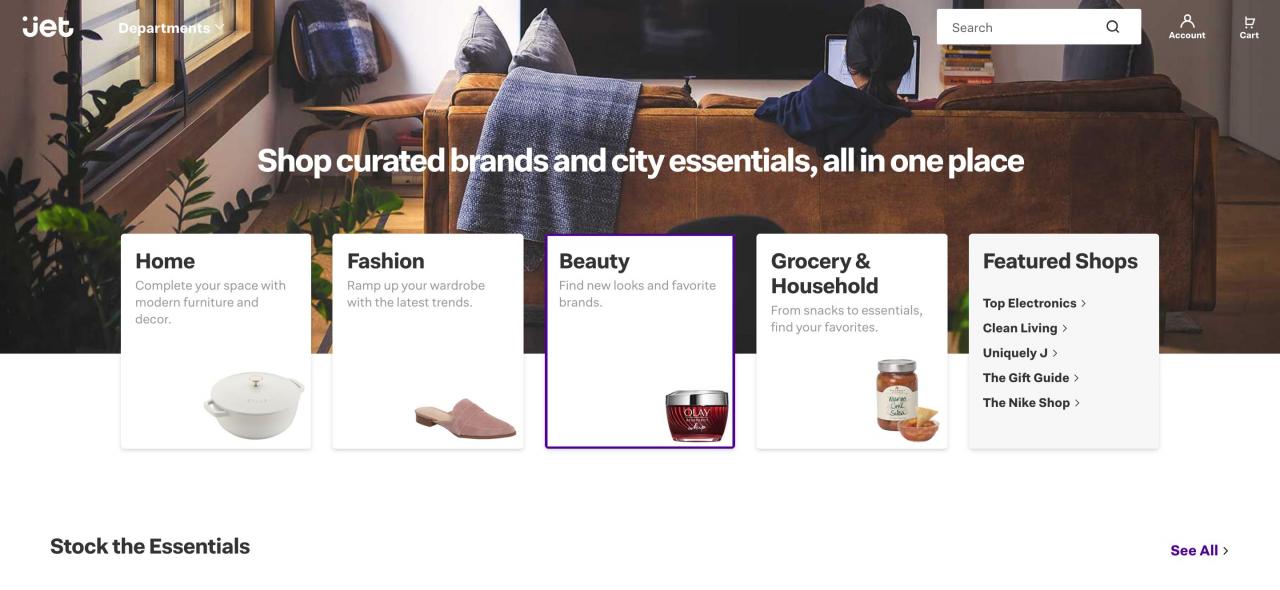Expand the Departments dropdown
This screenshot has width=1280, height=590.
coord(171,28)
